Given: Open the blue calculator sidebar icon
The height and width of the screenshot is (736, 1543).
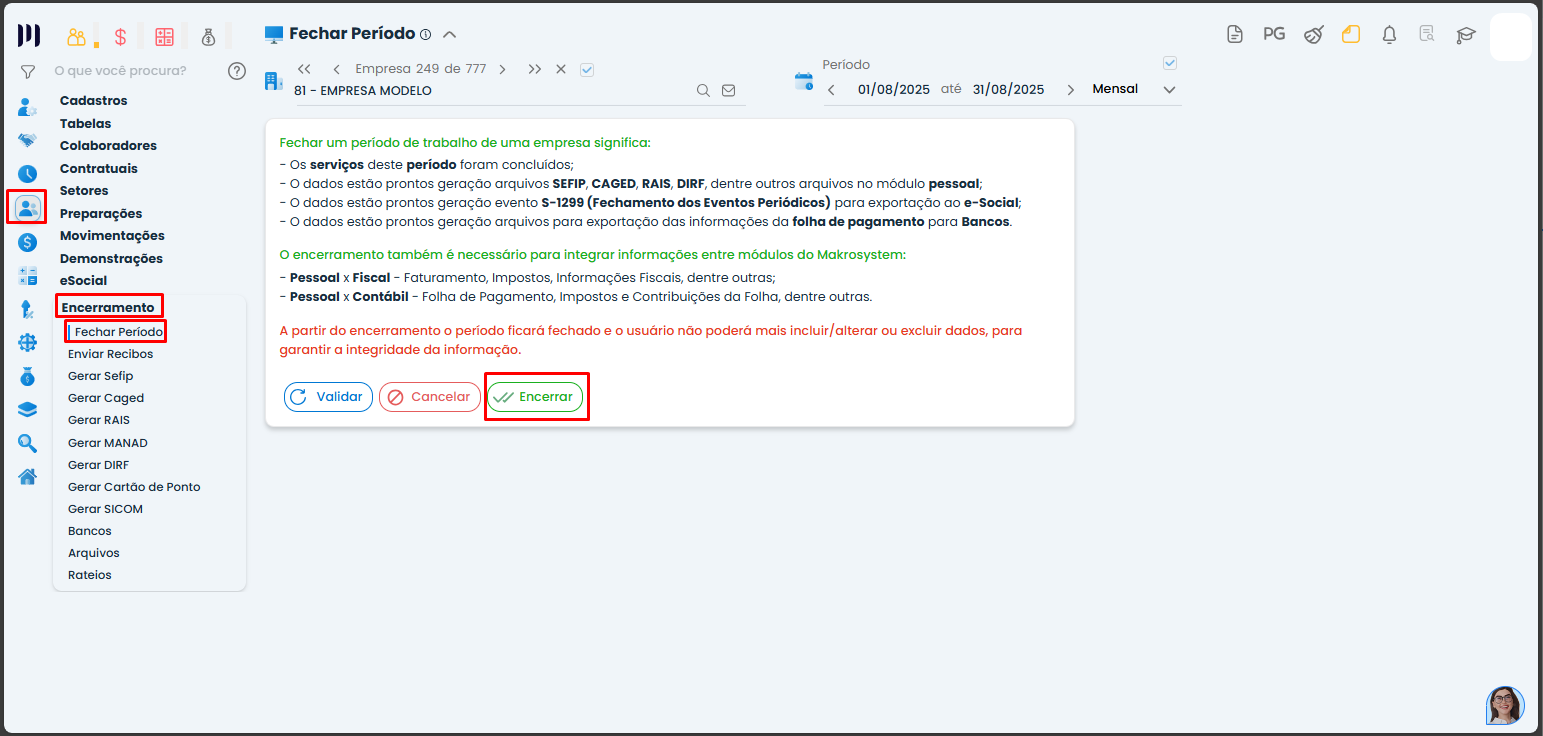Looking at the screenshot, I should [28, 276].
